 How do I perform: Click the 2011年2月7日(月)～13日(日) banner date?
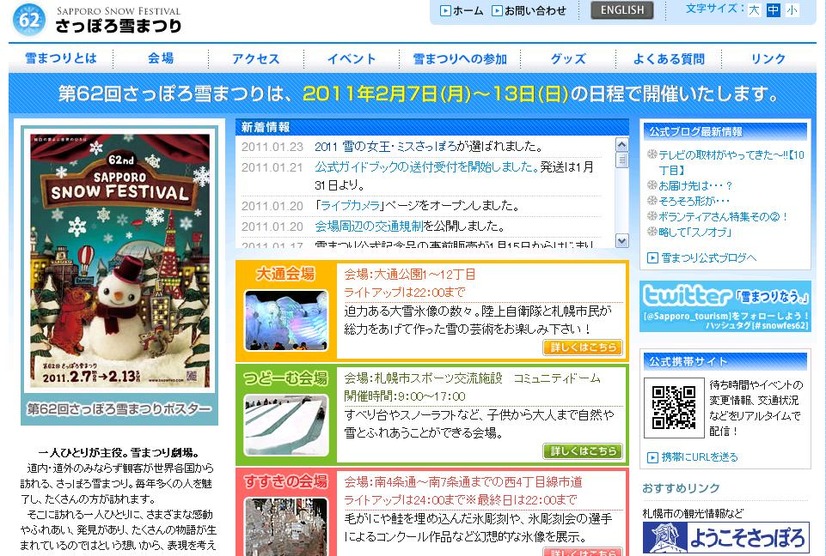pyautogui.click(x=435, y=94)
